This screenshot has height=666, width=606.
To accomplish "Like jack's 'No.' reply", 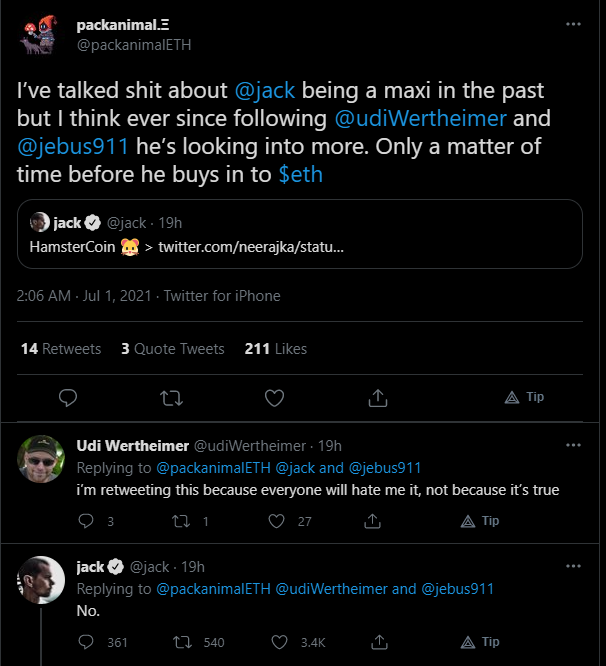I will 279,642.
